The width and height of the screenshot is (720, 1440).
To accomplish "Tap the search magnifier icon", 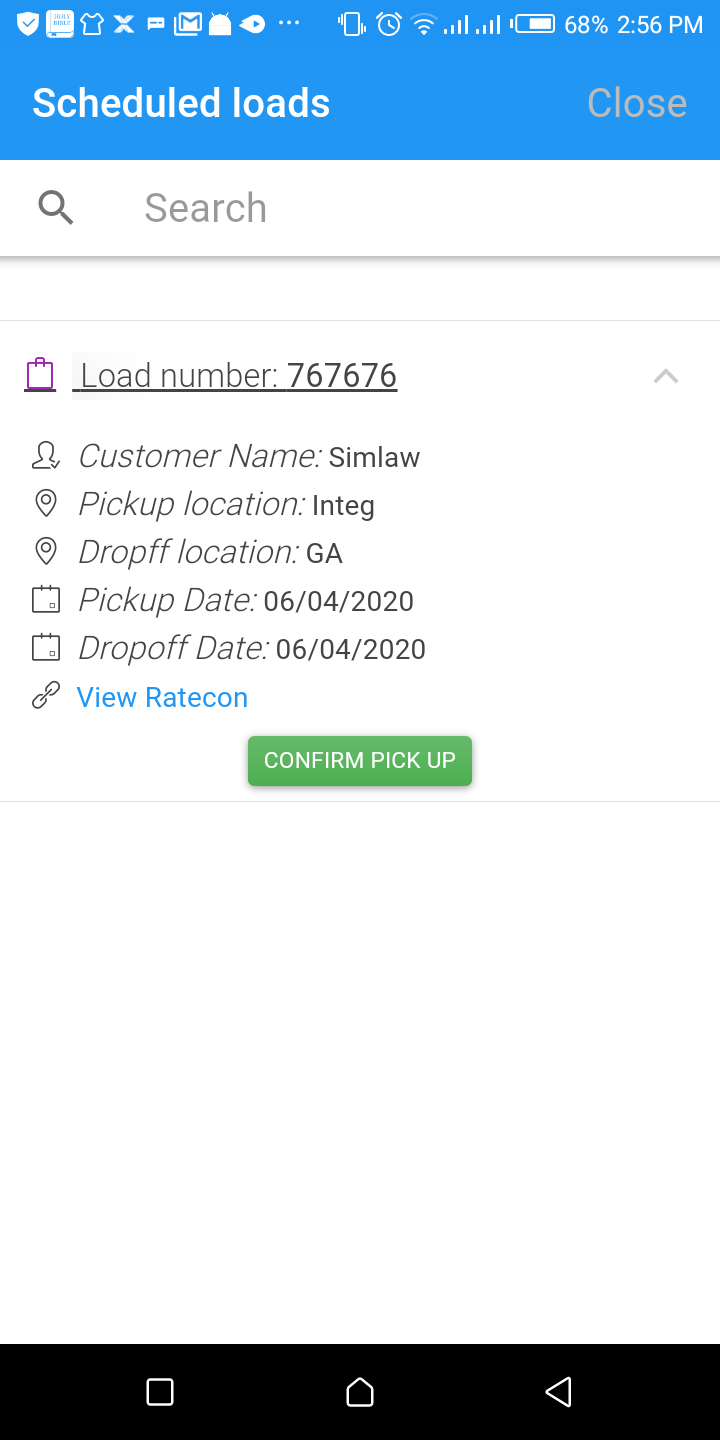I will (56, 208).
